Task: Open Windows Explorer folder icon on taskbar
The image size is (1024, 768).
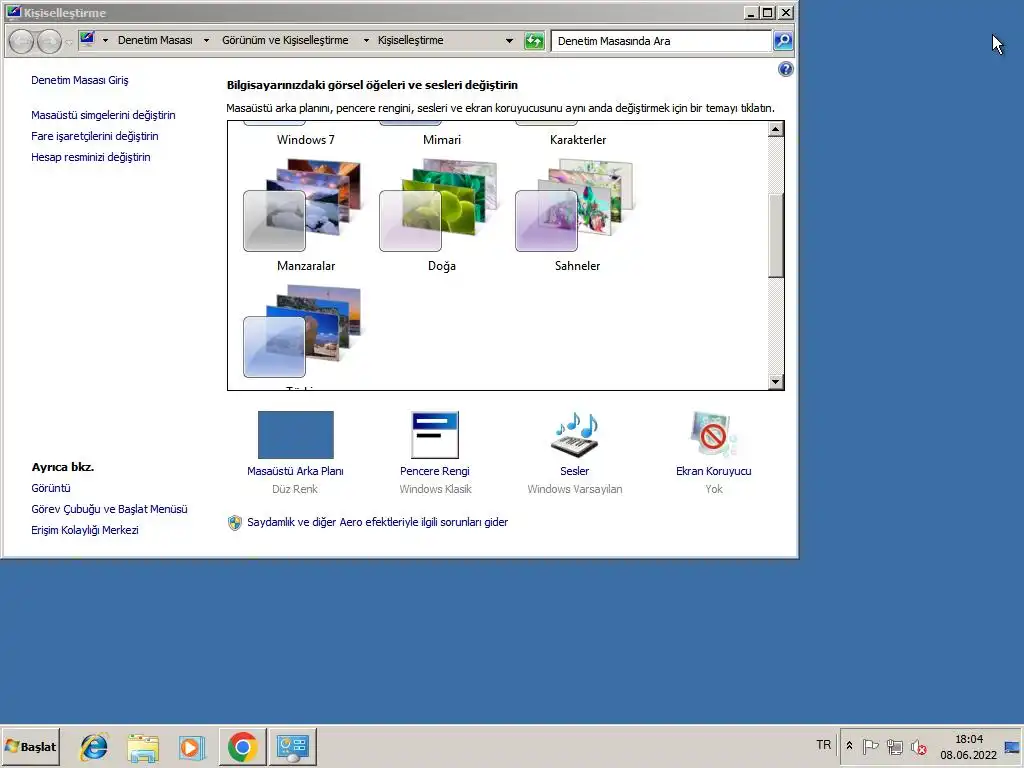Action: tap(143, 748)
